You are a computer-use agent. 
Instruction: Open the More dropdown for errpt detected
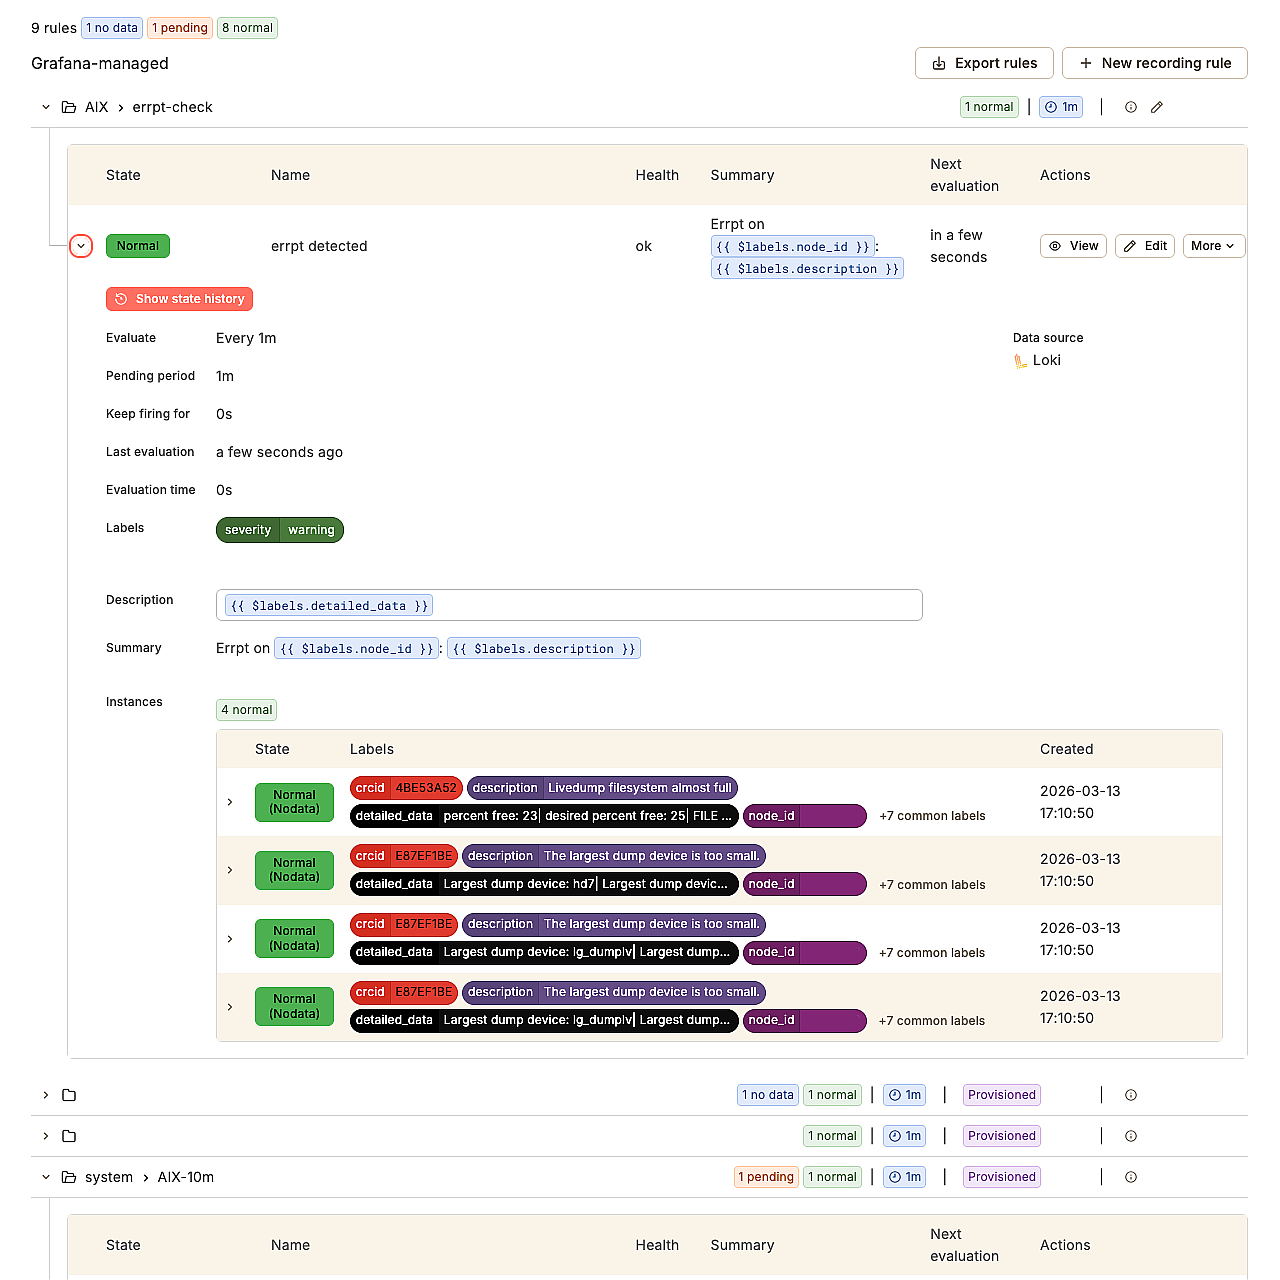point(1213,246)
